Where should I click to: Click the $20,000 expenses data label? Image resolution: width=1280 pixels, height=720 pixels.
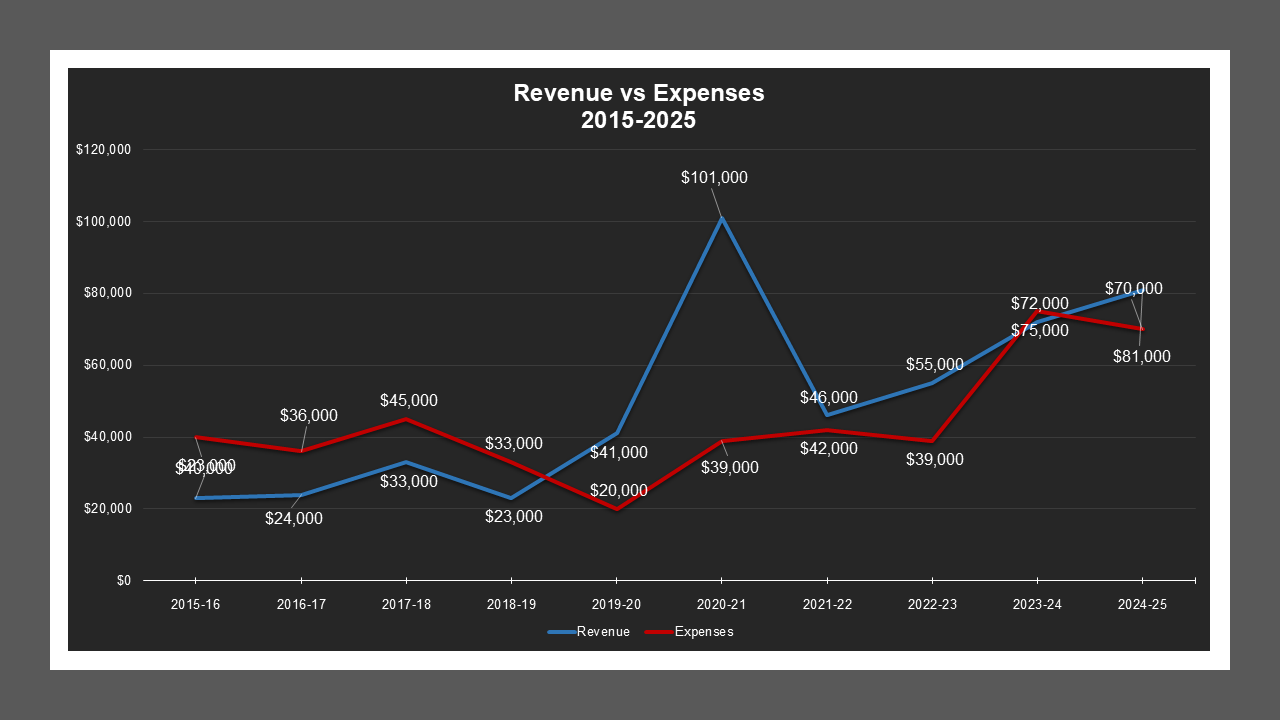618,491
